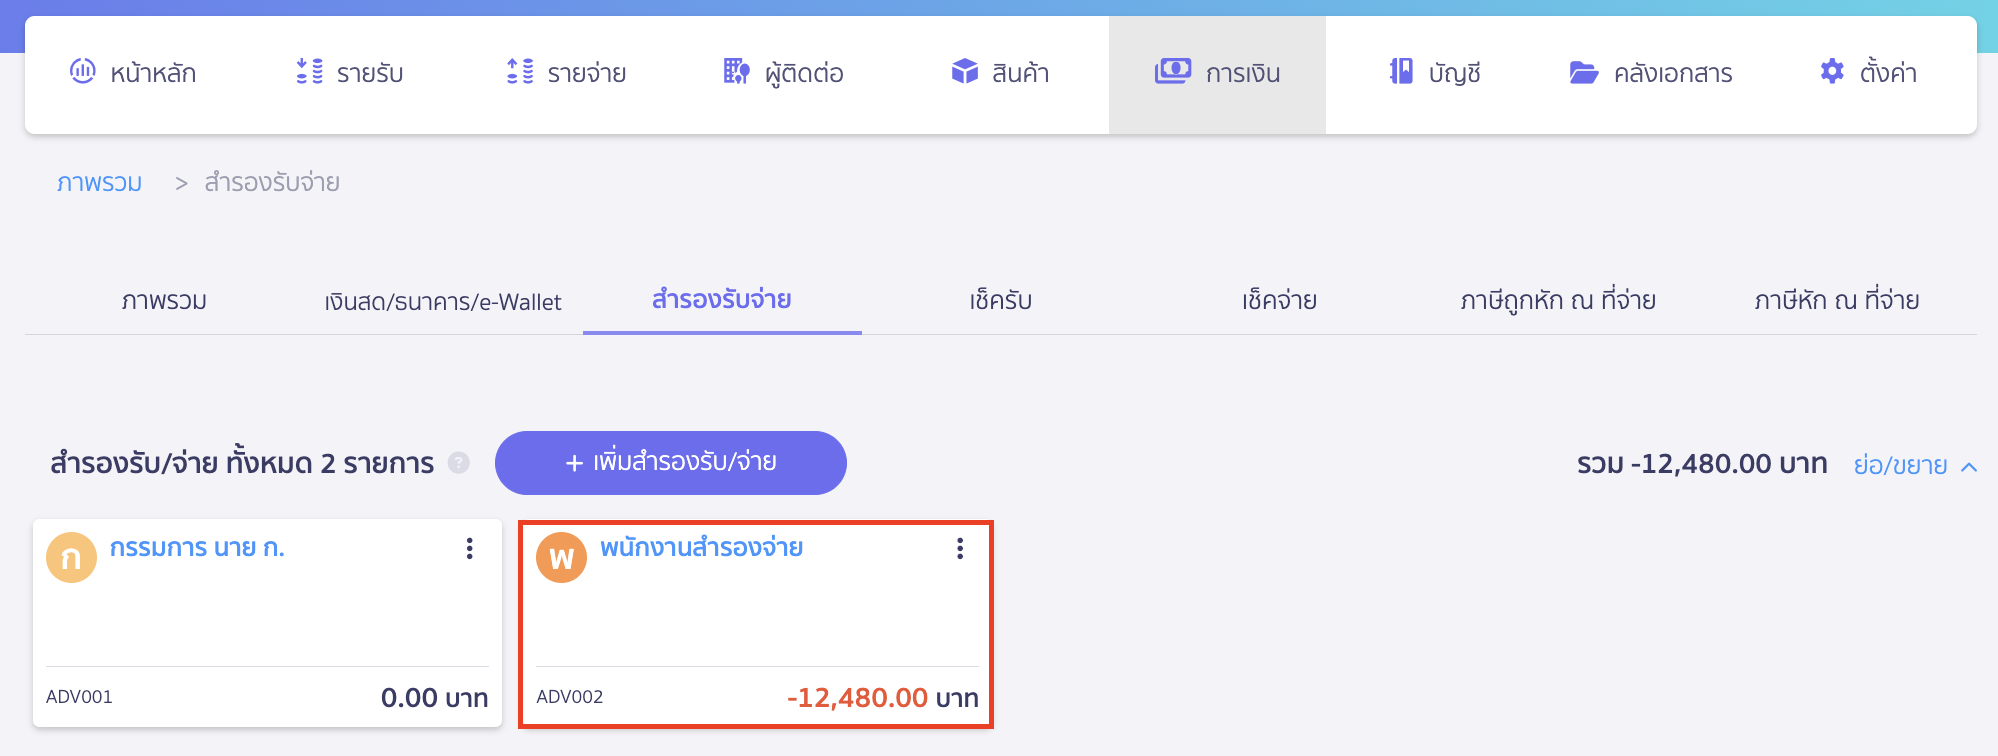The height and width of the screenshot is (756, 1998).
Task: Open the รายรับ menu
Action: click(x=350, y=73)
